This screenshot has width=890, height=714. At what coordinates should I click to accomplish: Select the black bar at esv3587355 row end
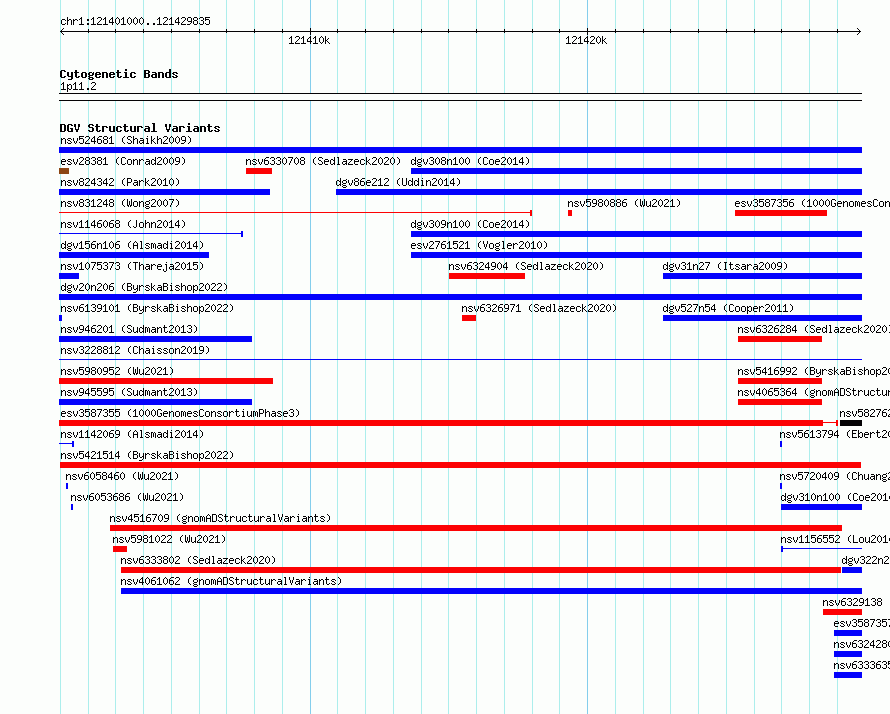pyautogui.click(x=851, y=423)
